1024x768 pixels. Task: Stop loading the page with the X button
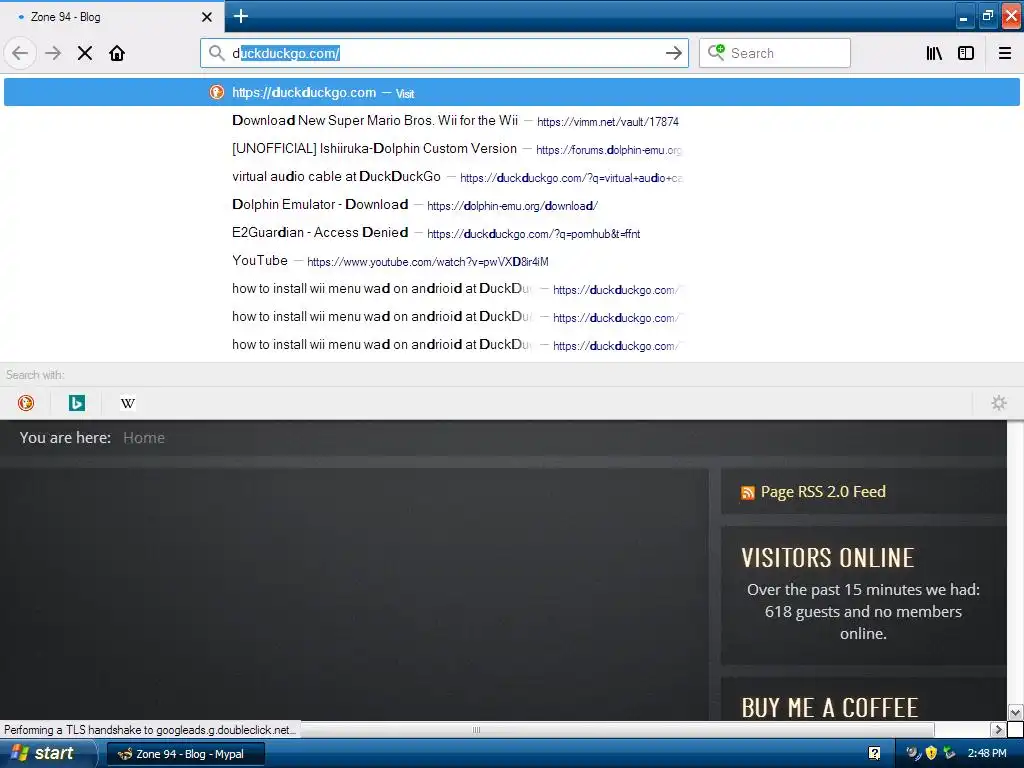point(85,53)
